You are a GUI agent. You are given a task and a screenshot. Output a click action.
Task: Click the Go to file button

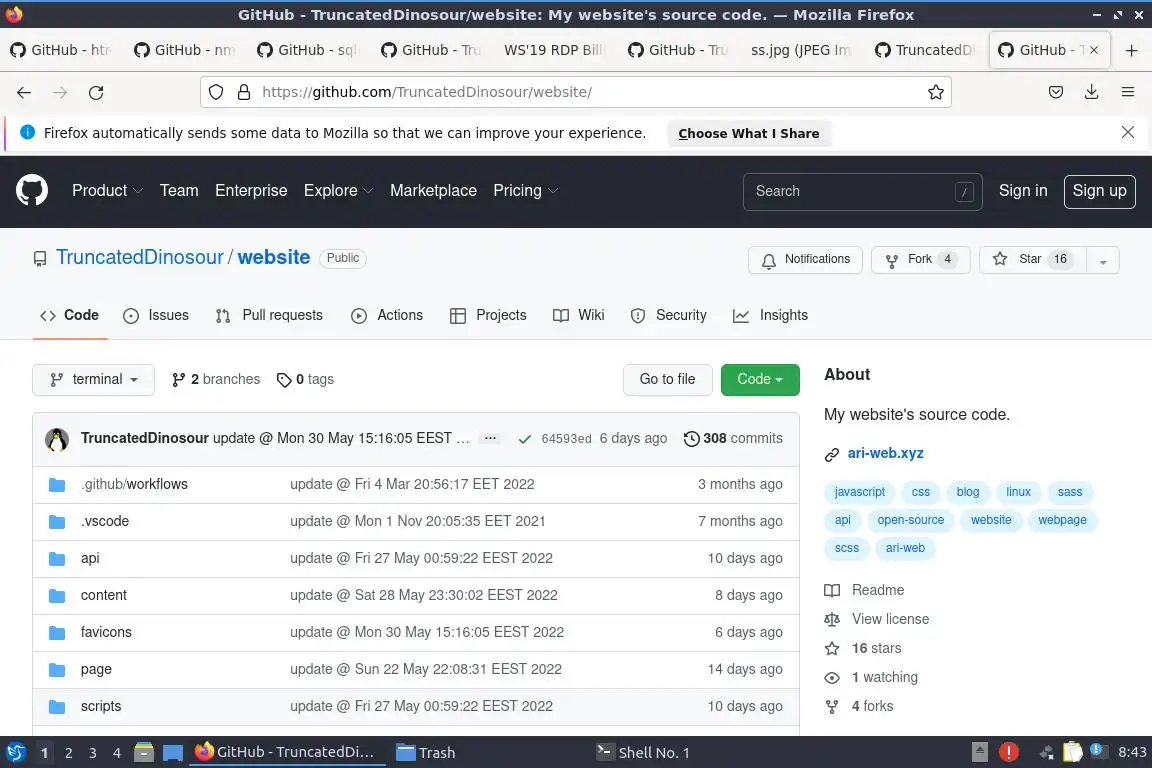coord(667,380)
